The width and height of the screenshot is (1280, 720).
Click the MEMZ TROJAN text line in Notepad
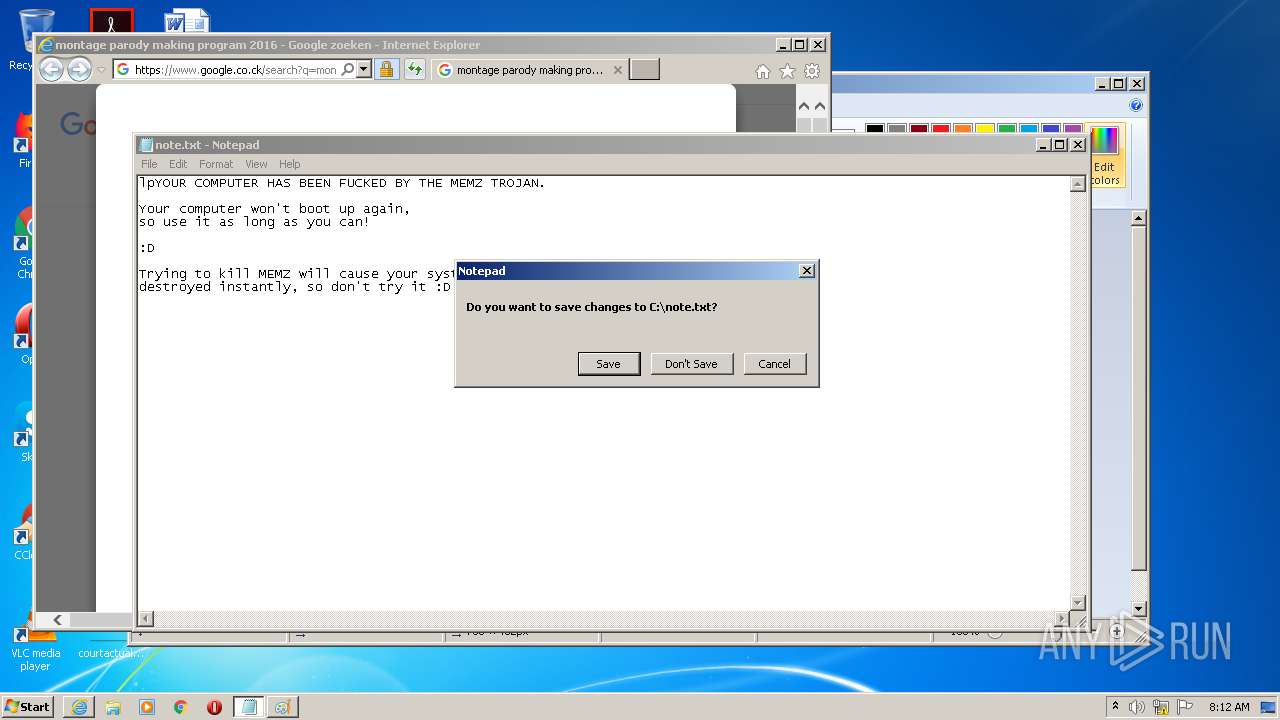[x=342, y=183]
